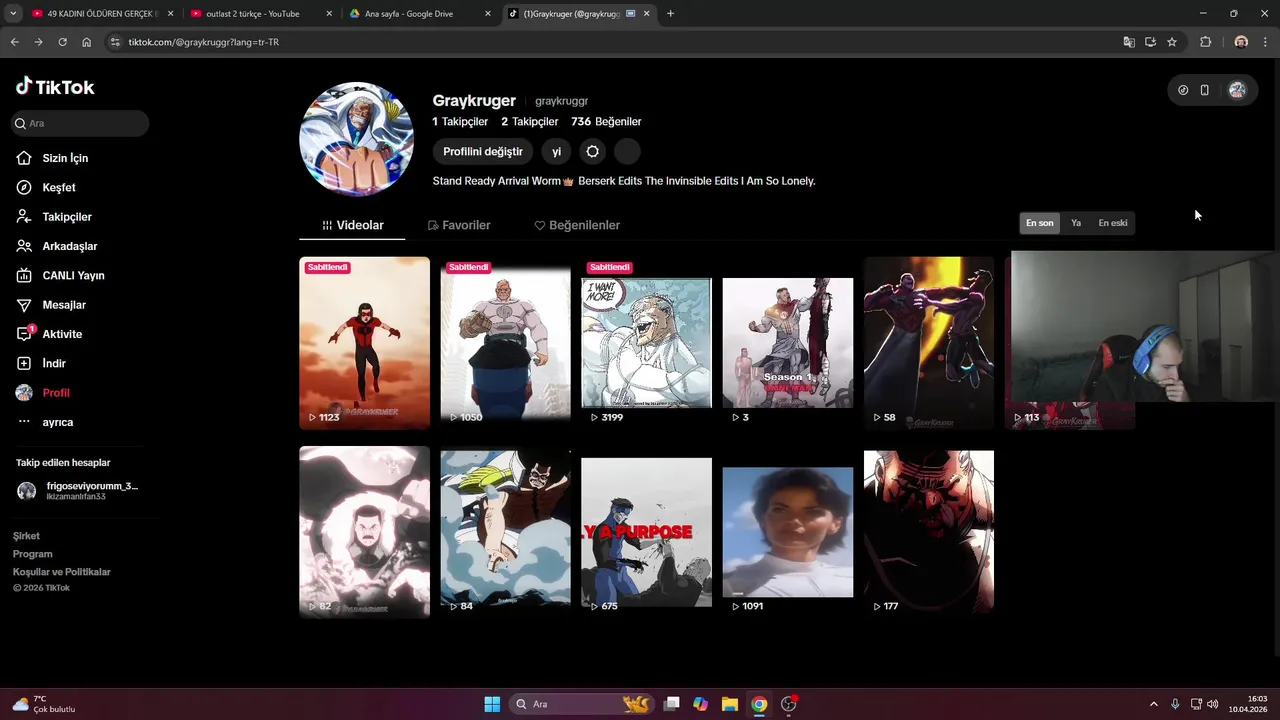Switch to the Favoriler tab

pos(459,225)
